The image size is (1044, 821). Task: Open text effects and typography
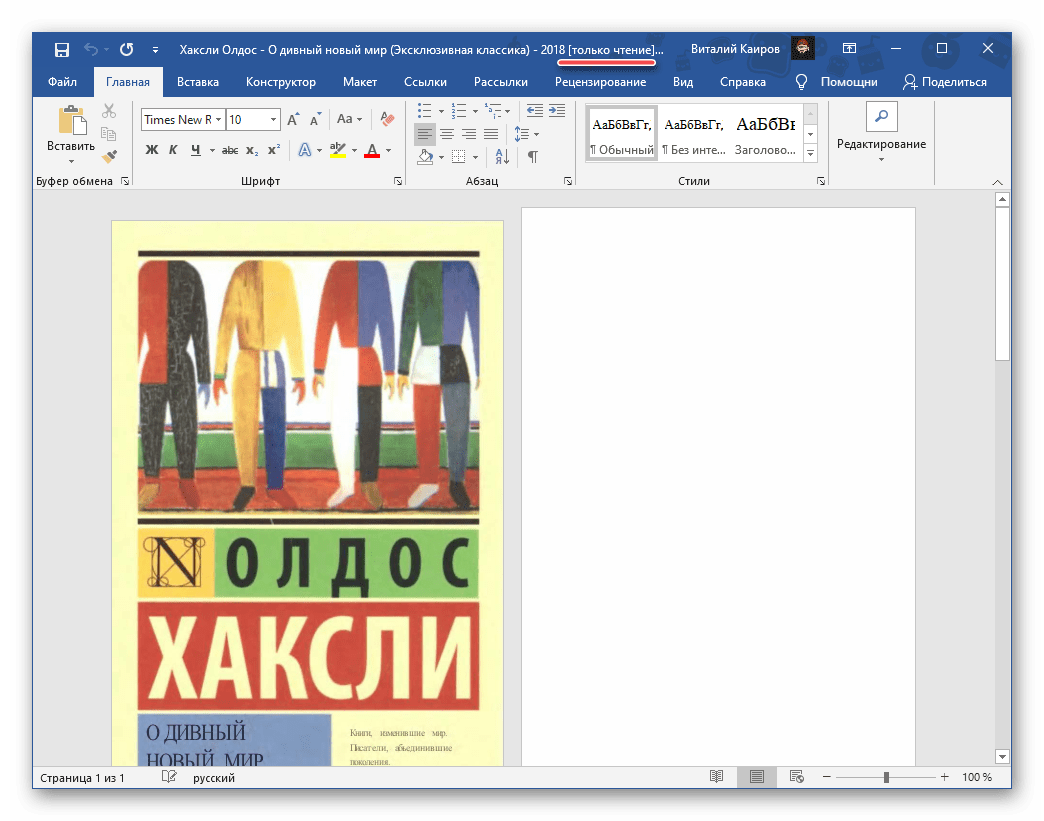(x=305, y=150)
